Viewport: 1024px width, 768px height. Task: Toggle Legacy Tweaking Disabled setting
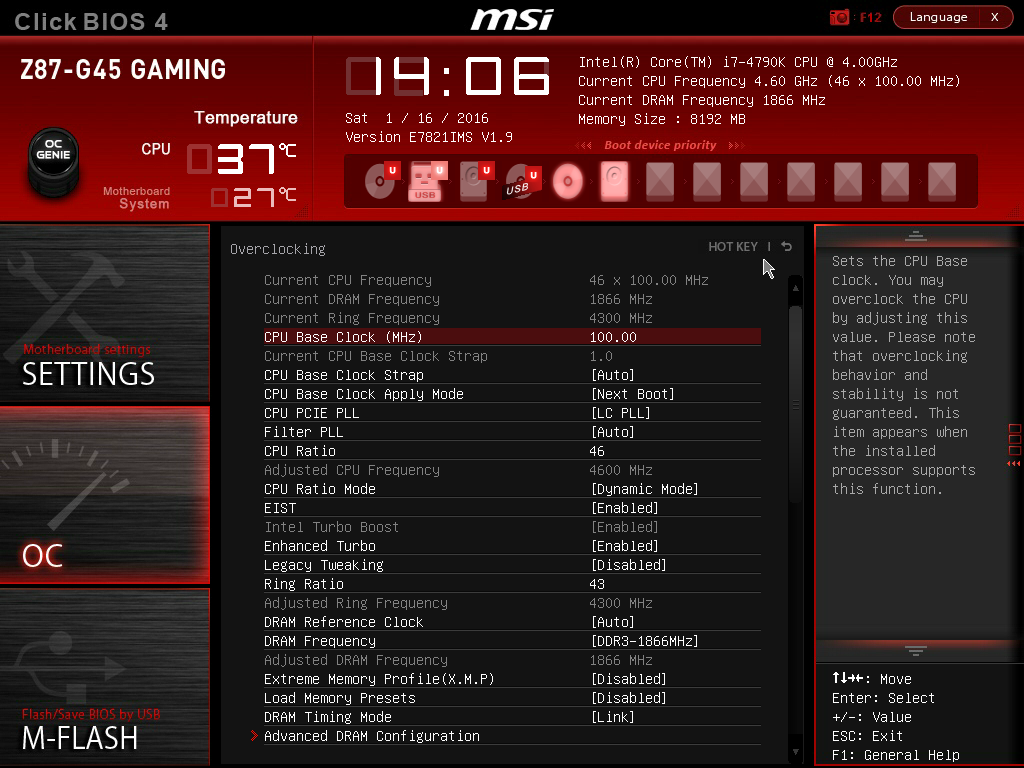512,565
